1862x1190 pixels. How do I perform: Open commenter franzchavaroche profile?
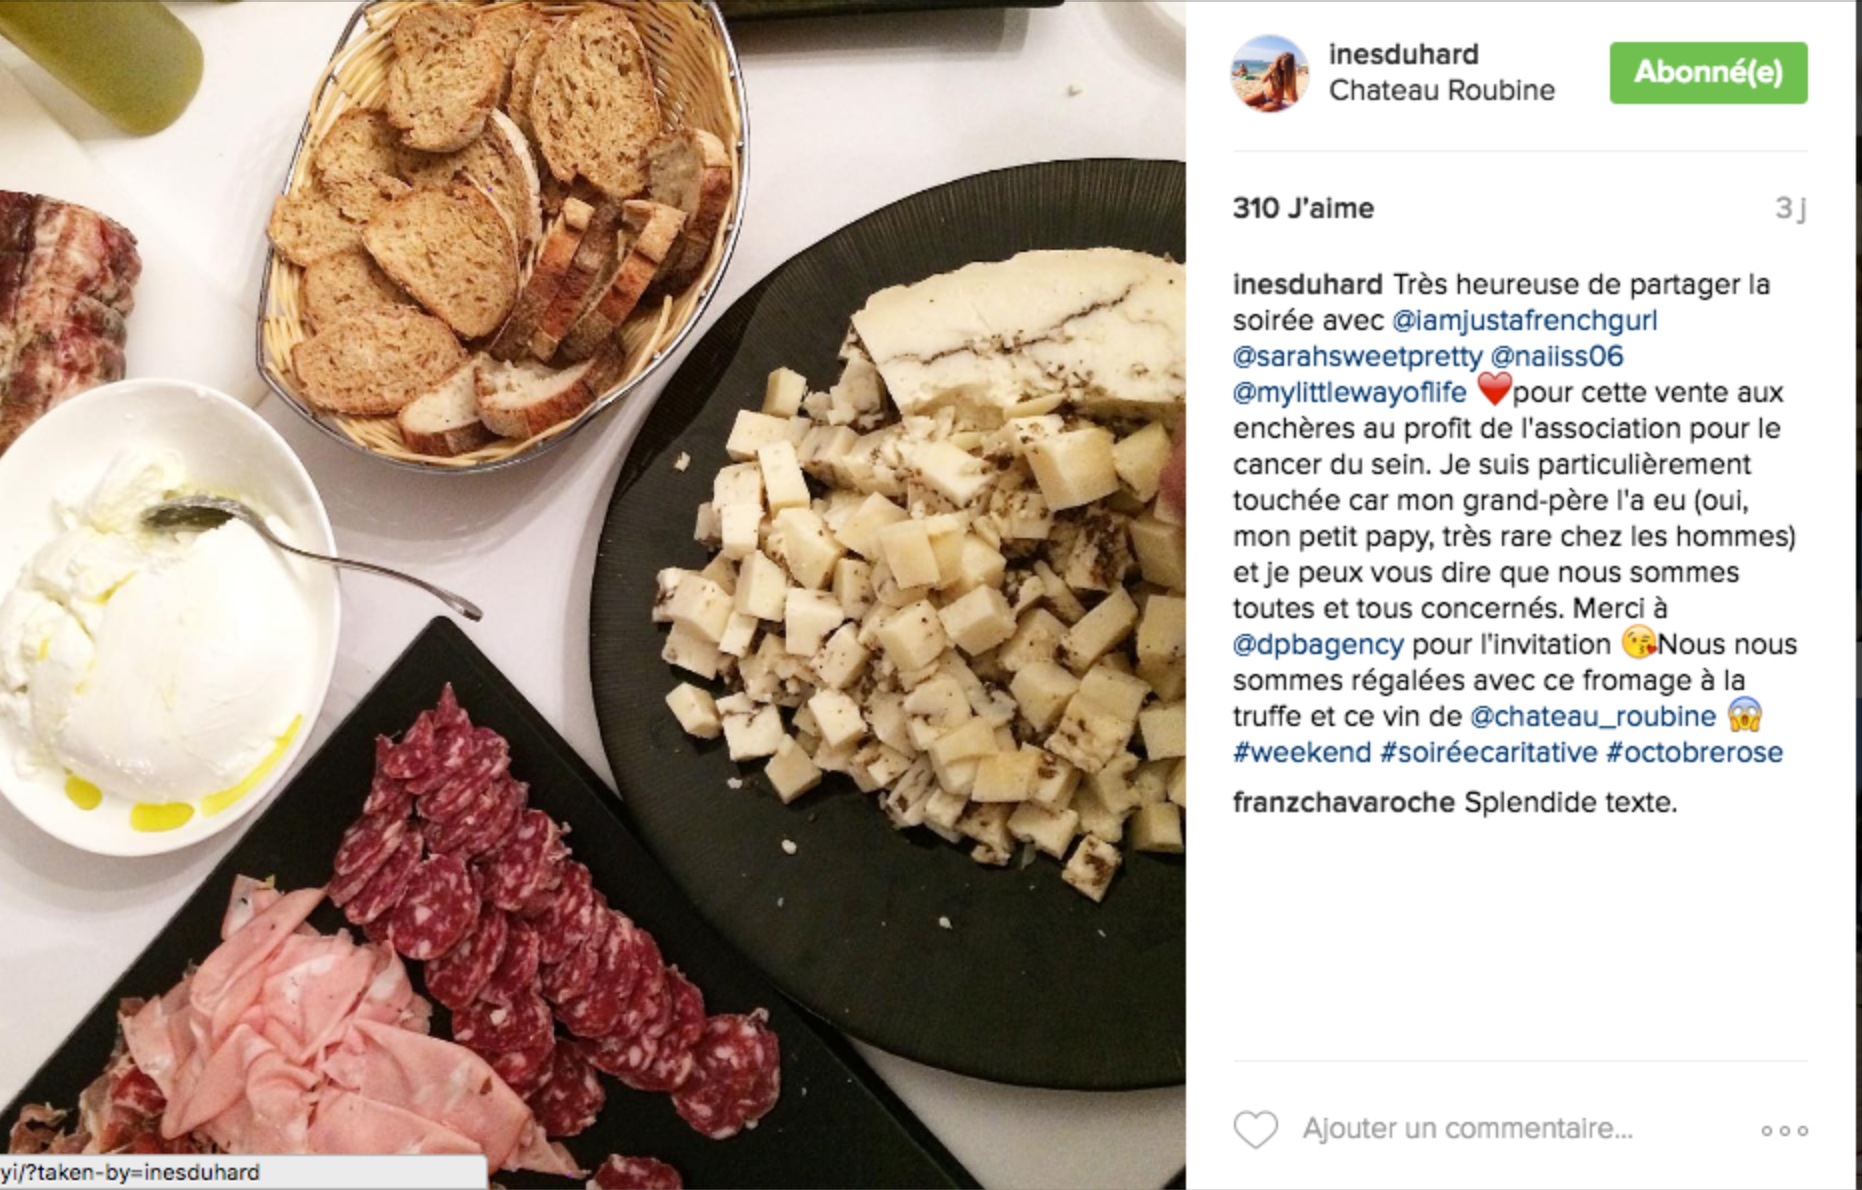pyautogui.click(x=1343, y=803)
